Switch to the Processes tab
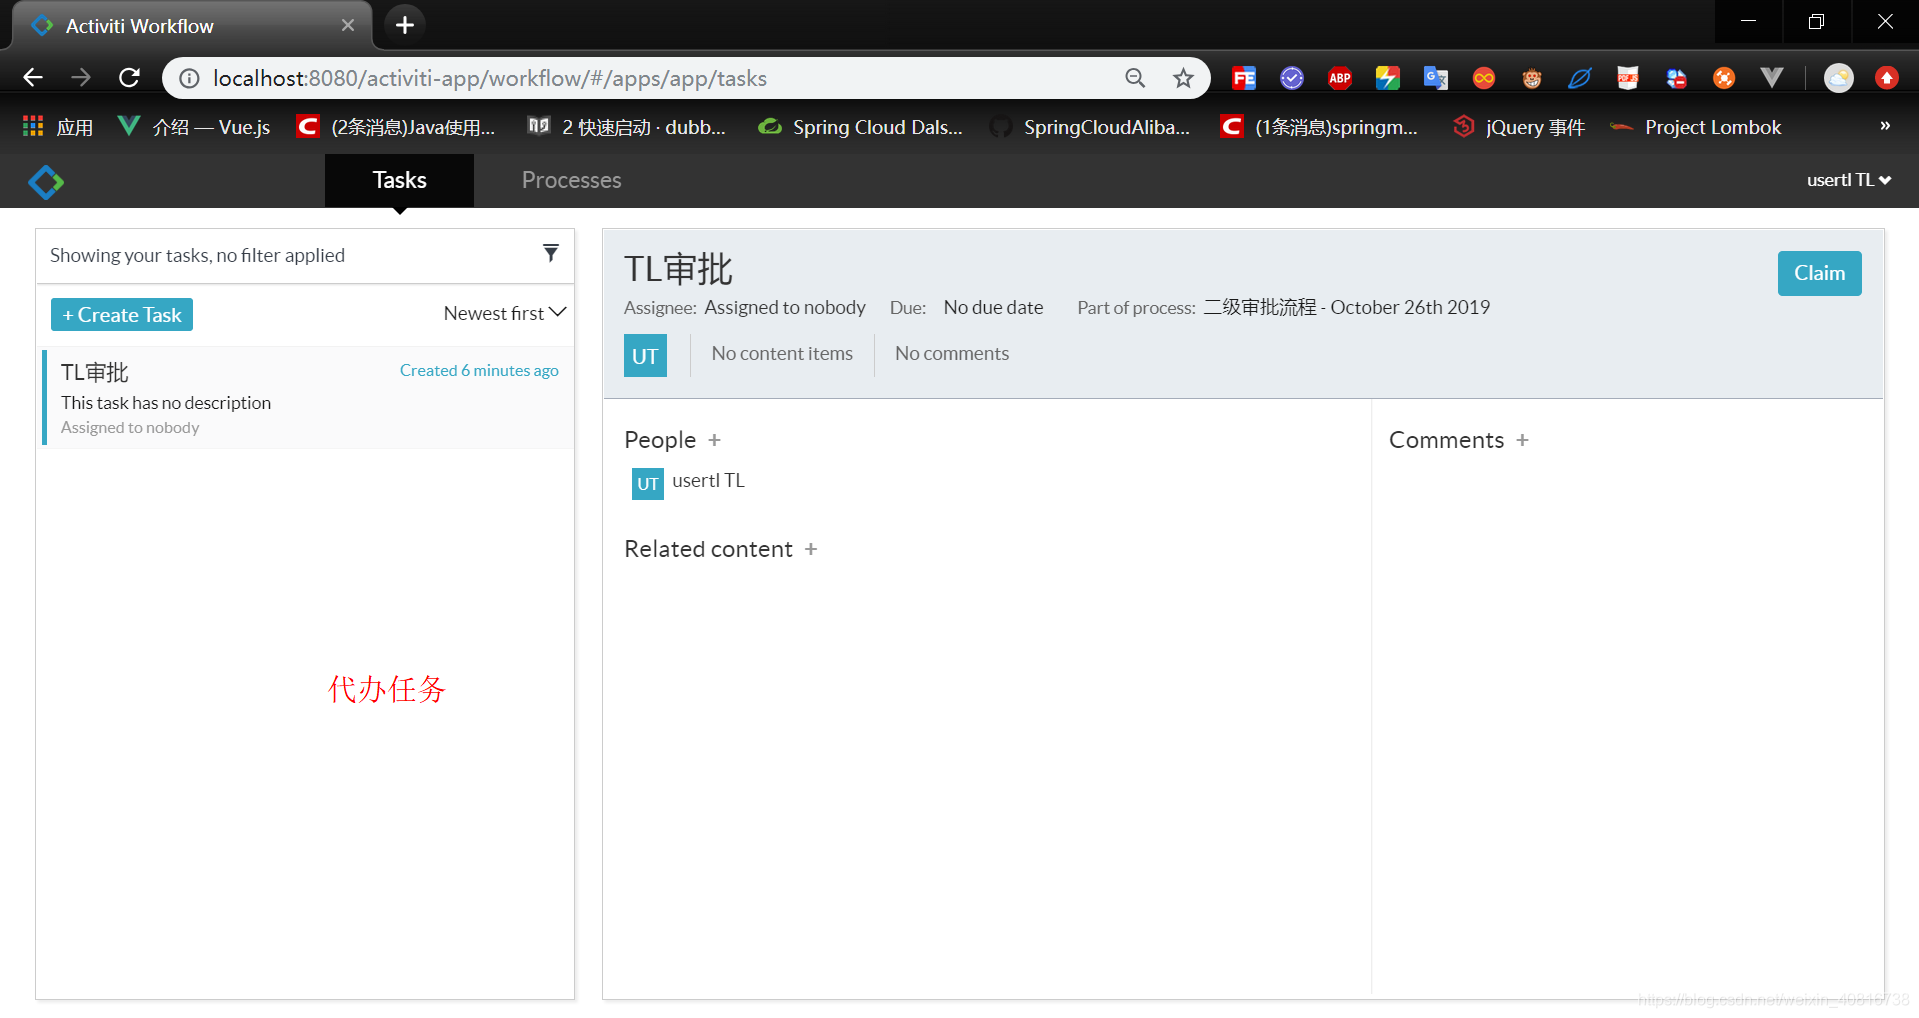 [571, 180]
